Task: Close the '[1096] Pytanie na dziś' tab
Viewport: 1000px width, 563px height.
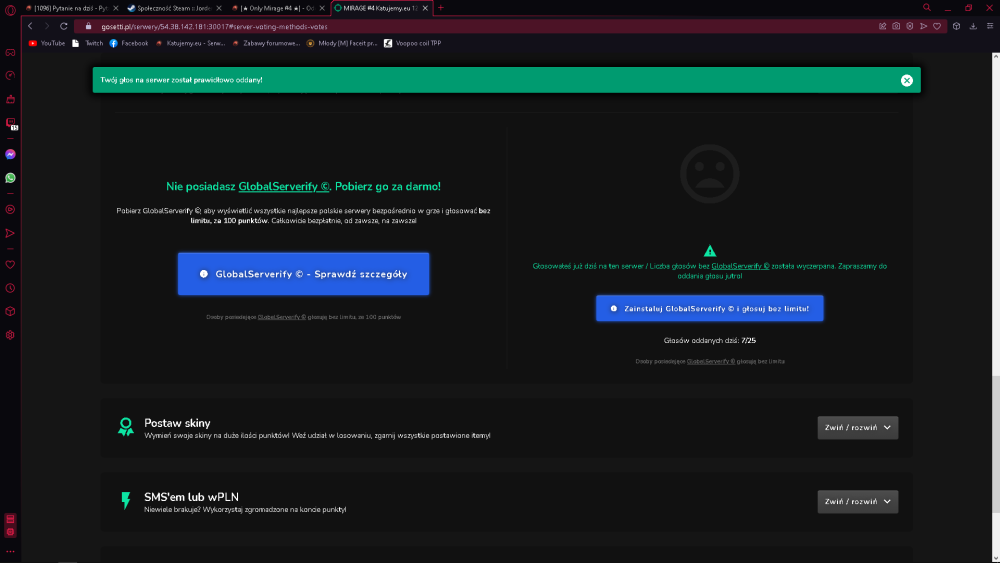Action: pyautogui.click(x=115, y=8)
